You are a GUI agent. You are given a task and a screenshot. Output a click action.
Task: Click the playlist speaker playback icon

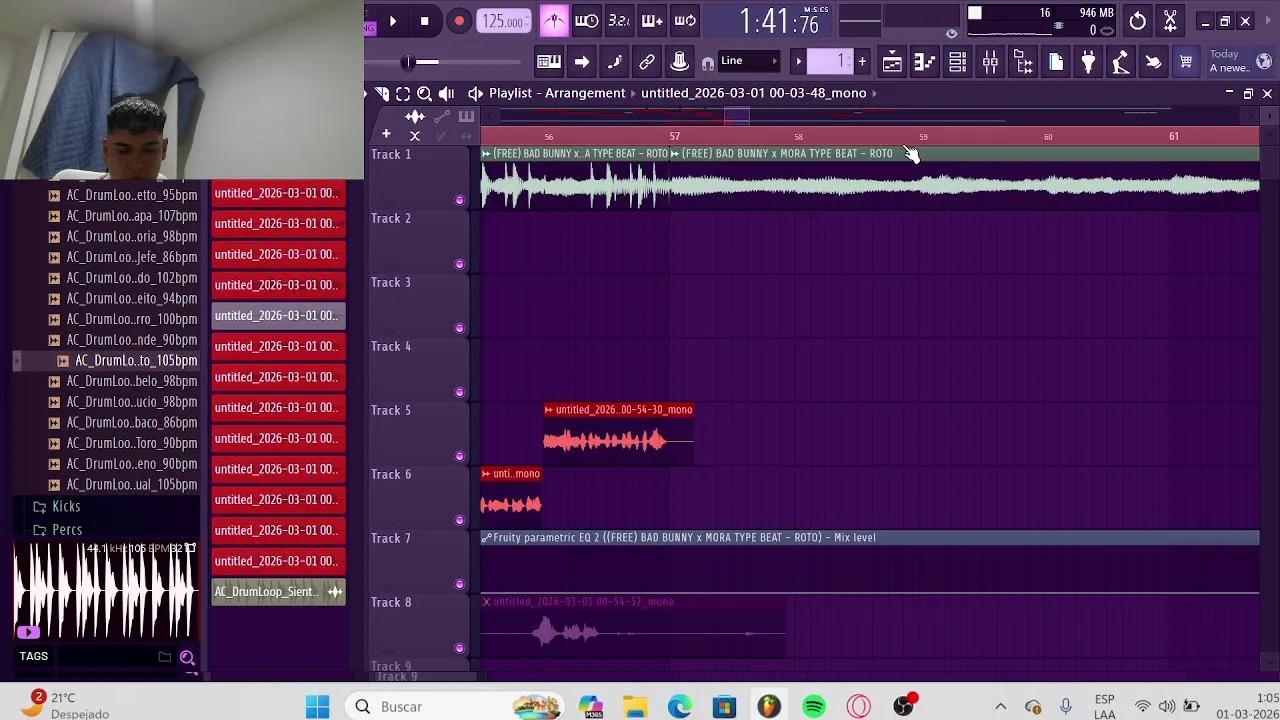(x=446, y=93)
